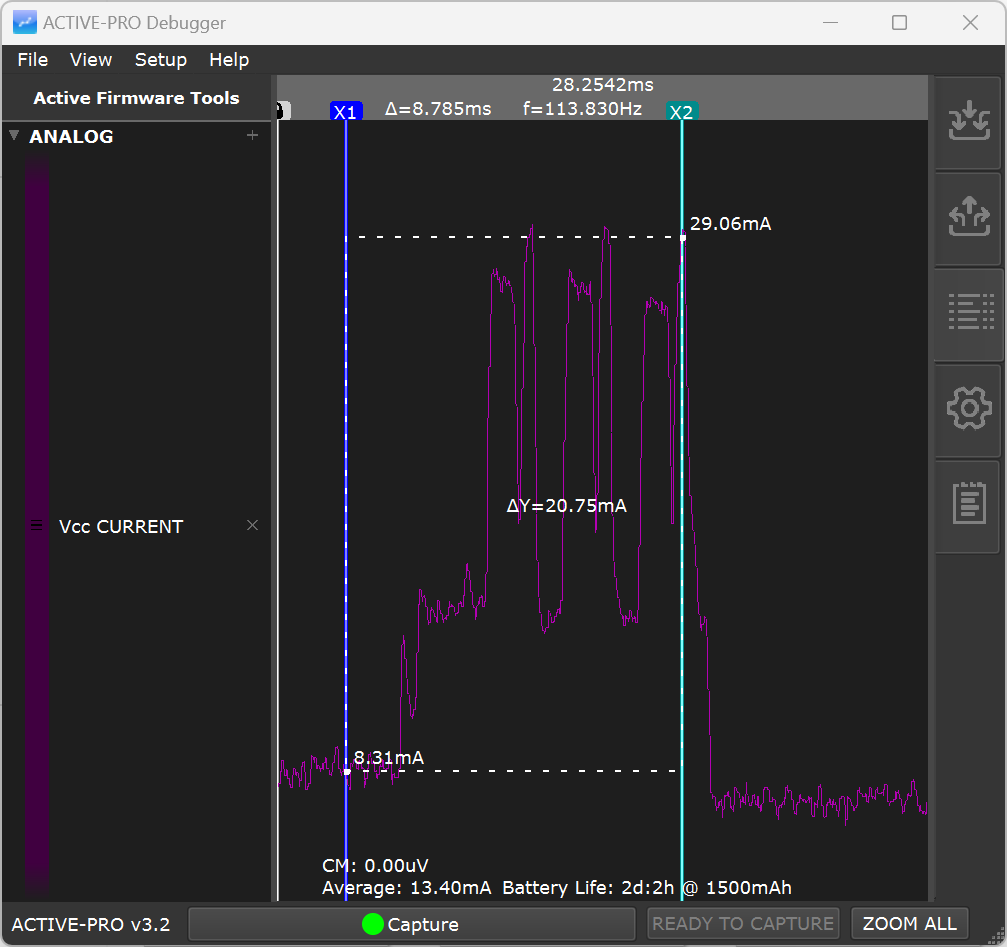Click the X2 cursor marker
Image resolution: width=1007 pixels, height=947 pixels.
tap(682, 112)
